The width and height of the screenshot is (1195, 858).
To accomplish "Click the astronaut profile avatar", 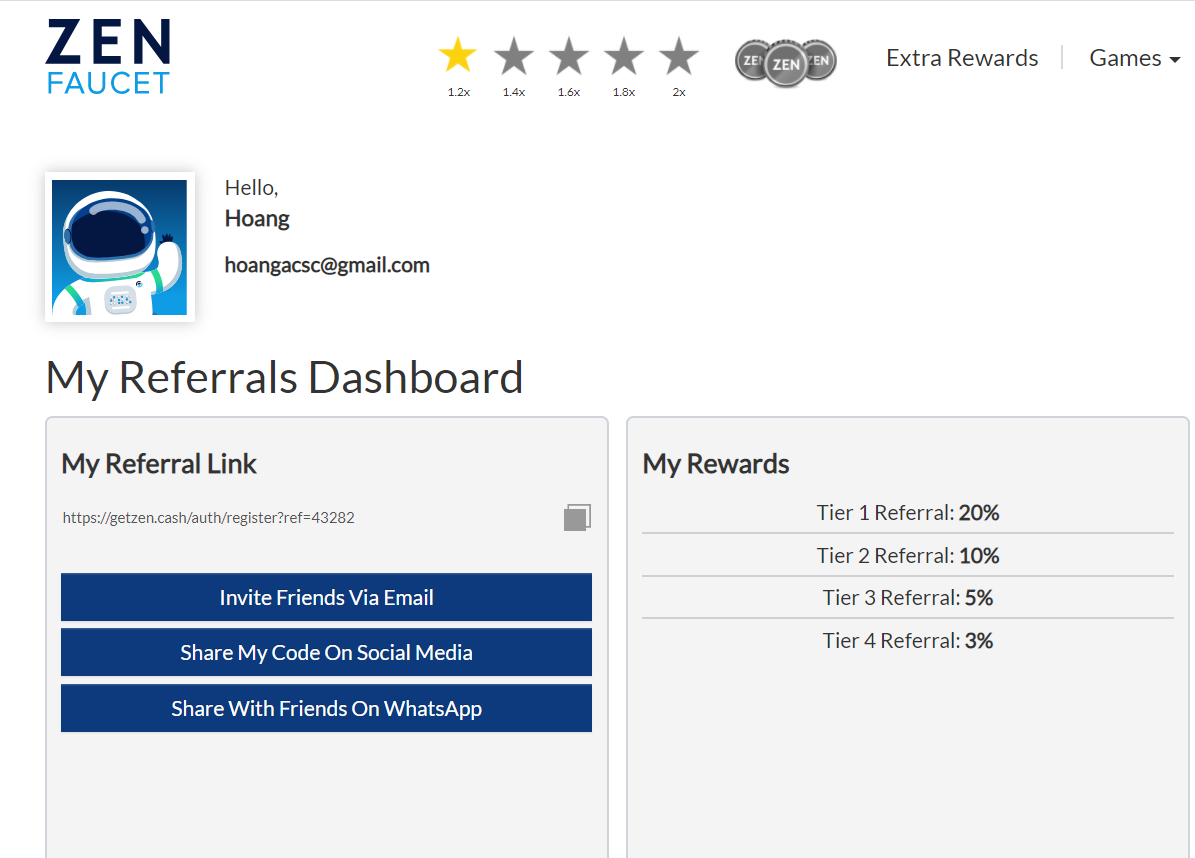I will coord(120,246).
